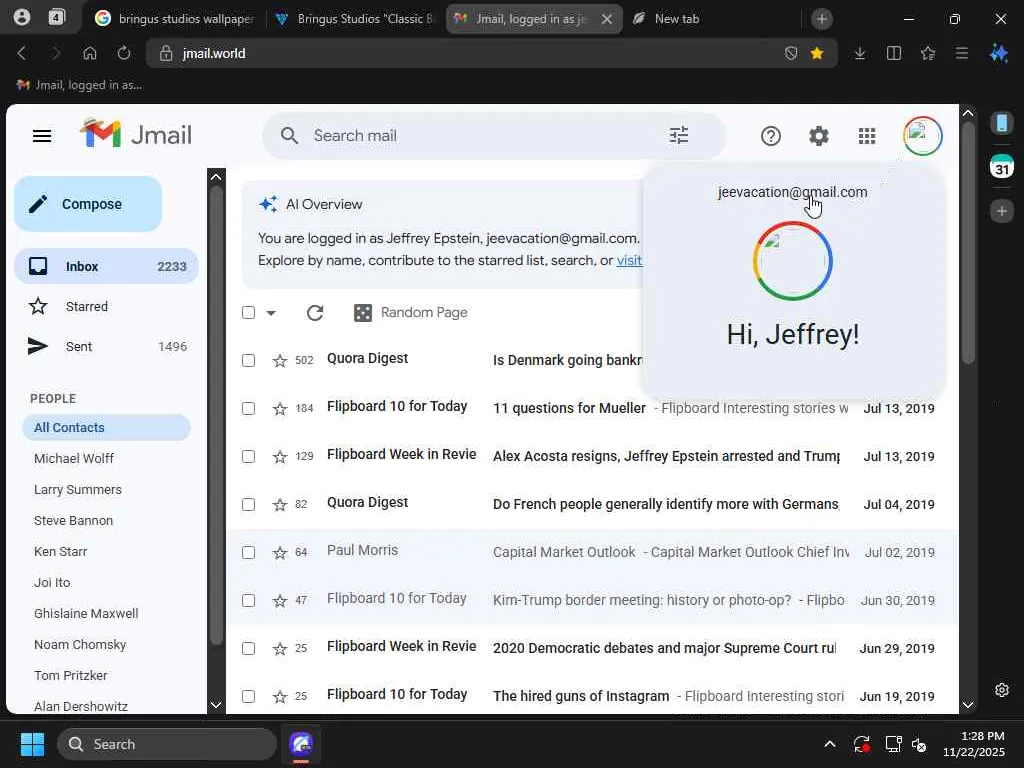Click the magnifier icon in Search mail
The image size is (1024, 768).
coord(289,136)
